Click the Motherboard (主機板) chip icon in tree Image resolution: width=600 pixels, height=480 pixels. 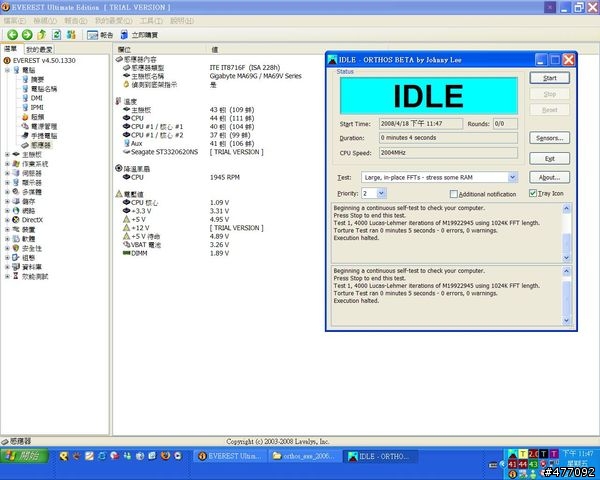point(16,154)
